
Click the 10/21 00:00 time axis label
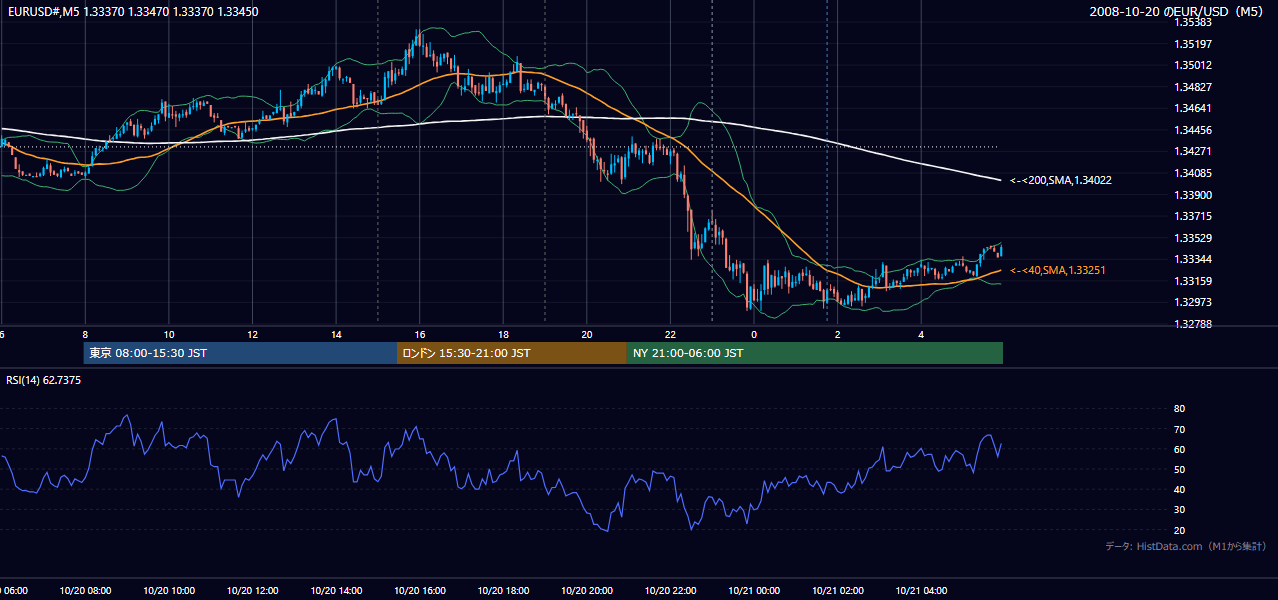point(754,591)
